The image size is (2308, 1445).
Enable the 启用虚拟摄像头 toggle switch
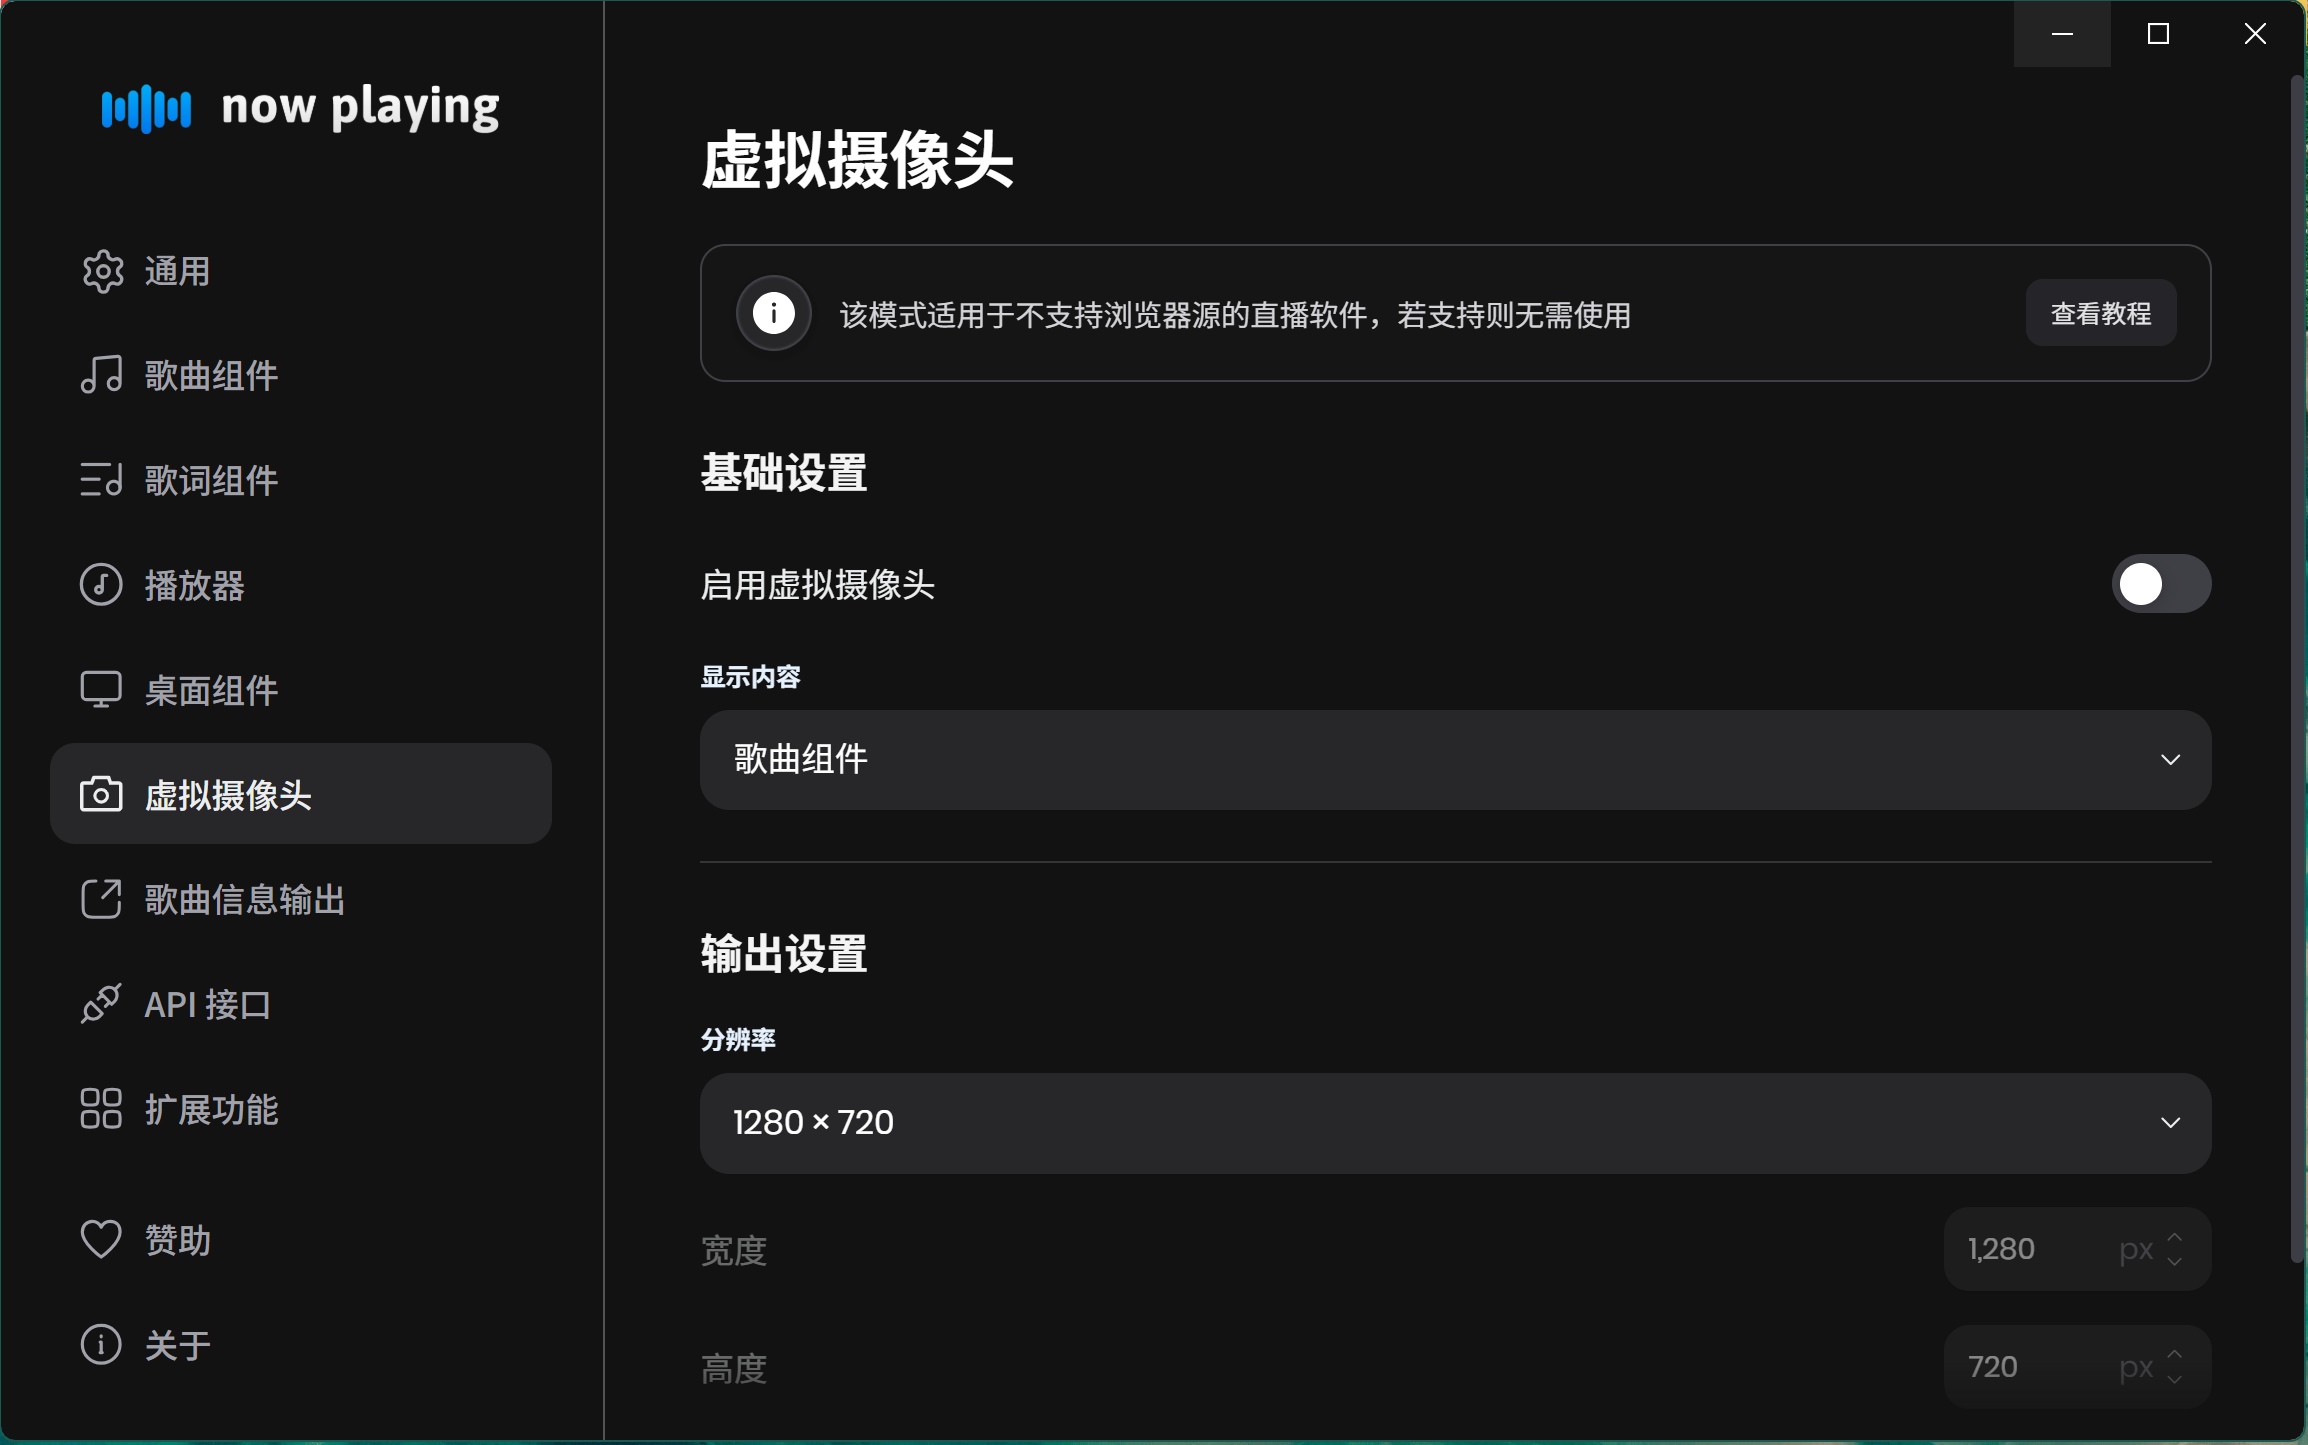click(x=2160, y=584)
